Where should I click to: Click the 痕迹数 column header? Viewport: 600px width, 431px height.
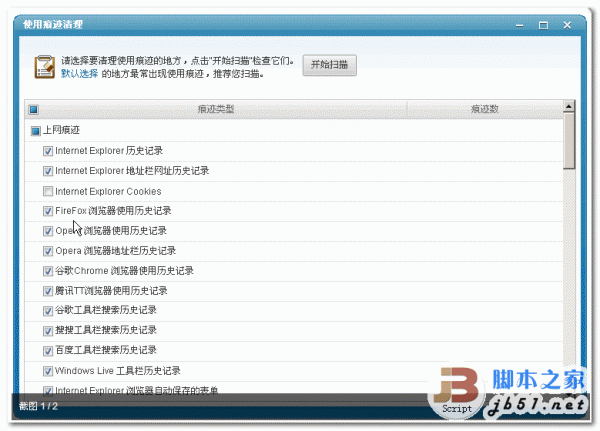coord(485,109)
